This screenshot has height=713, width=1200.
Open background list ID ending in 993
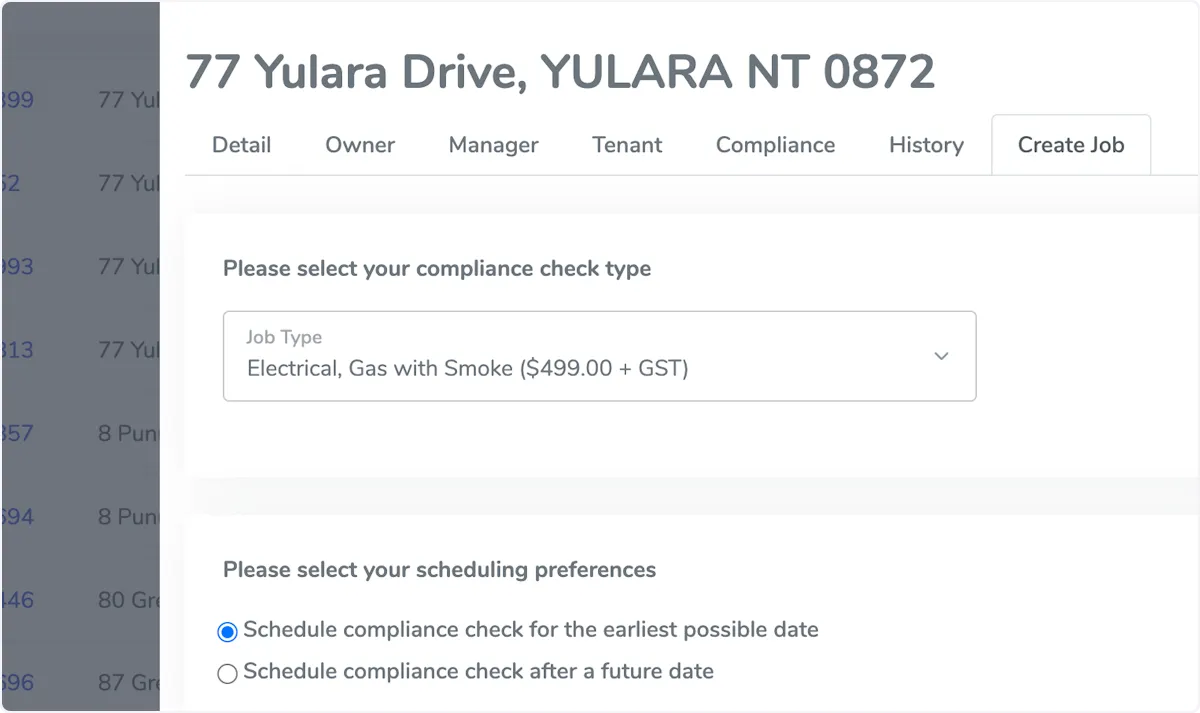click(x=18, y=267)
